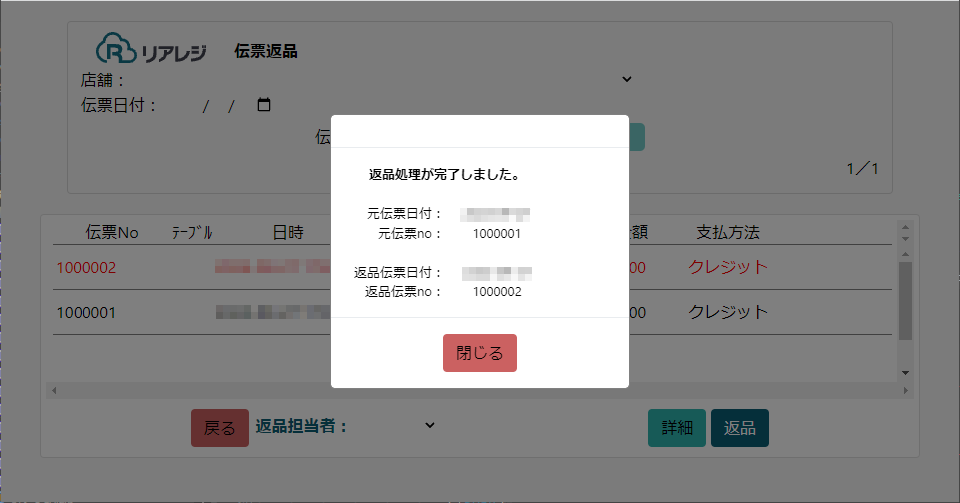Click the left arrow of horizontal scrollbar
The width and height of the screenshot is (960, 503).
click(54, 390)
